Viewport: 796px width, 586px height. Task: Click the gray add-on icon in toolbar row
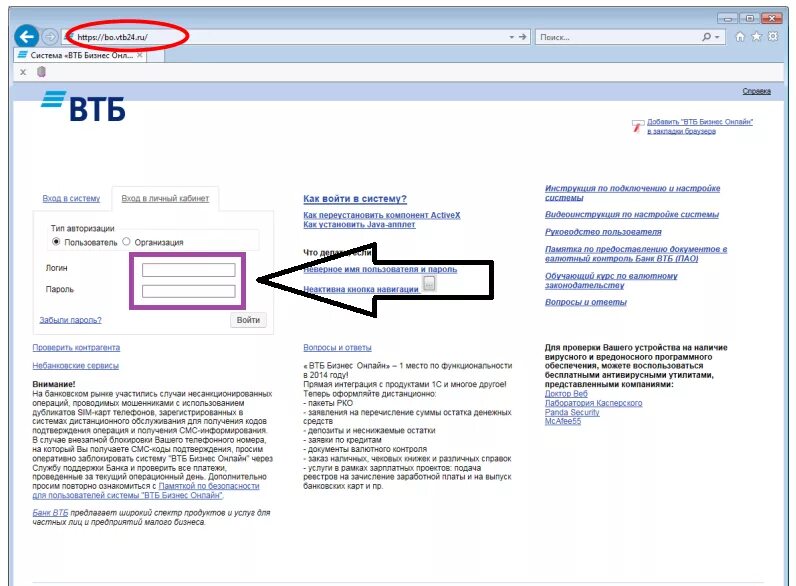(42, 72)
